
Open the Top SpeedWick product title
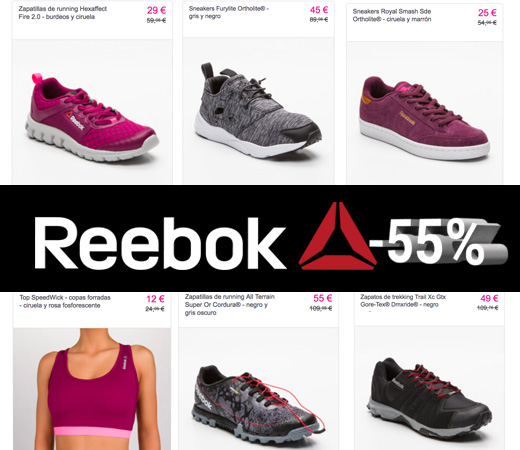(x=65, y=301)
